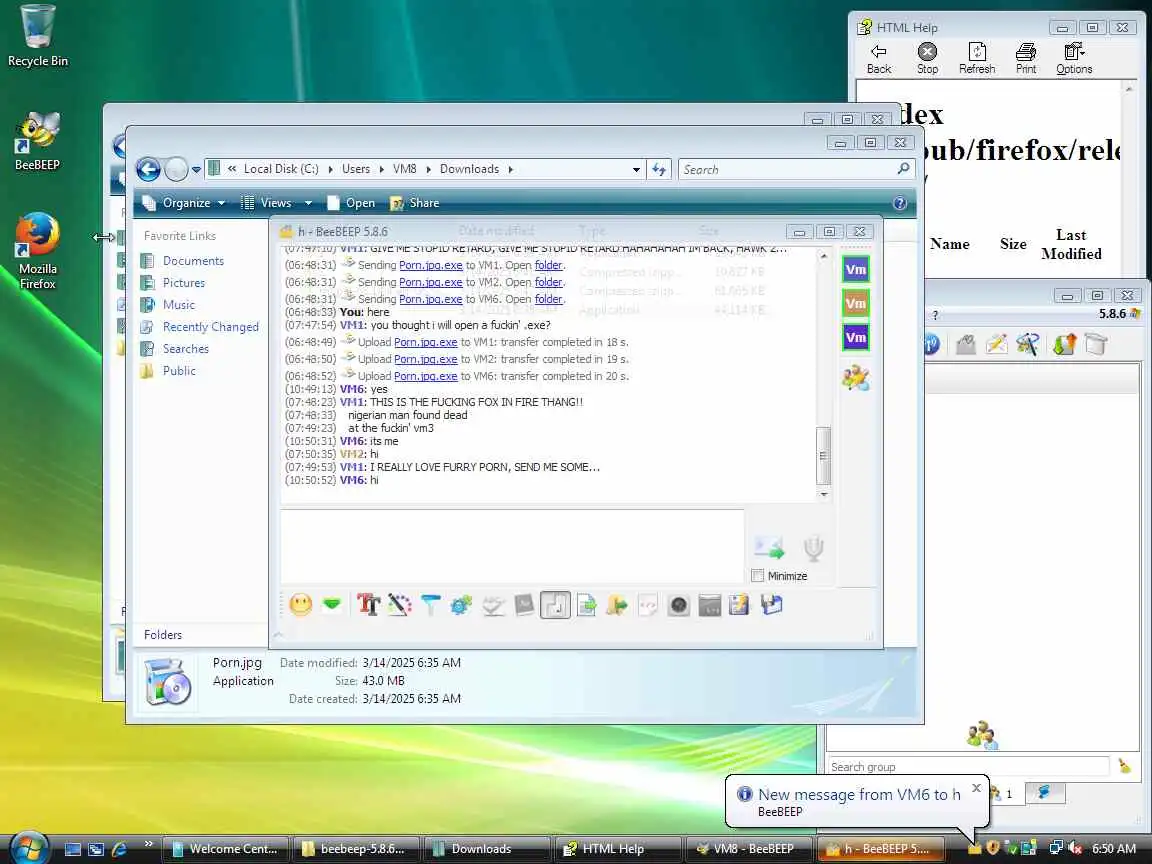Viewport: 1152px width, 864px height.
Task: Toggle the highlighted music note sound icon
Action: tap(555, 605)
